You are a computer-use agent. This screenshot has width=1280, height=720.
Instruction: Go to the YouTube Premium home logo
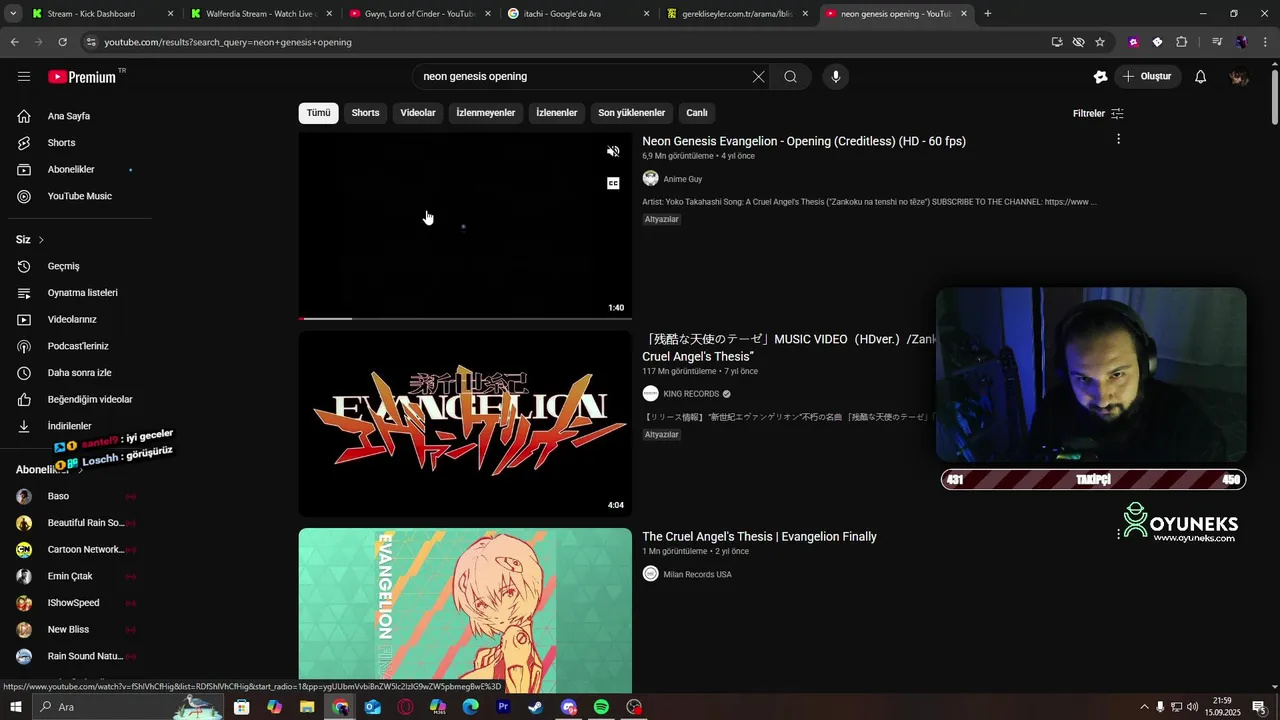point(82,76)
